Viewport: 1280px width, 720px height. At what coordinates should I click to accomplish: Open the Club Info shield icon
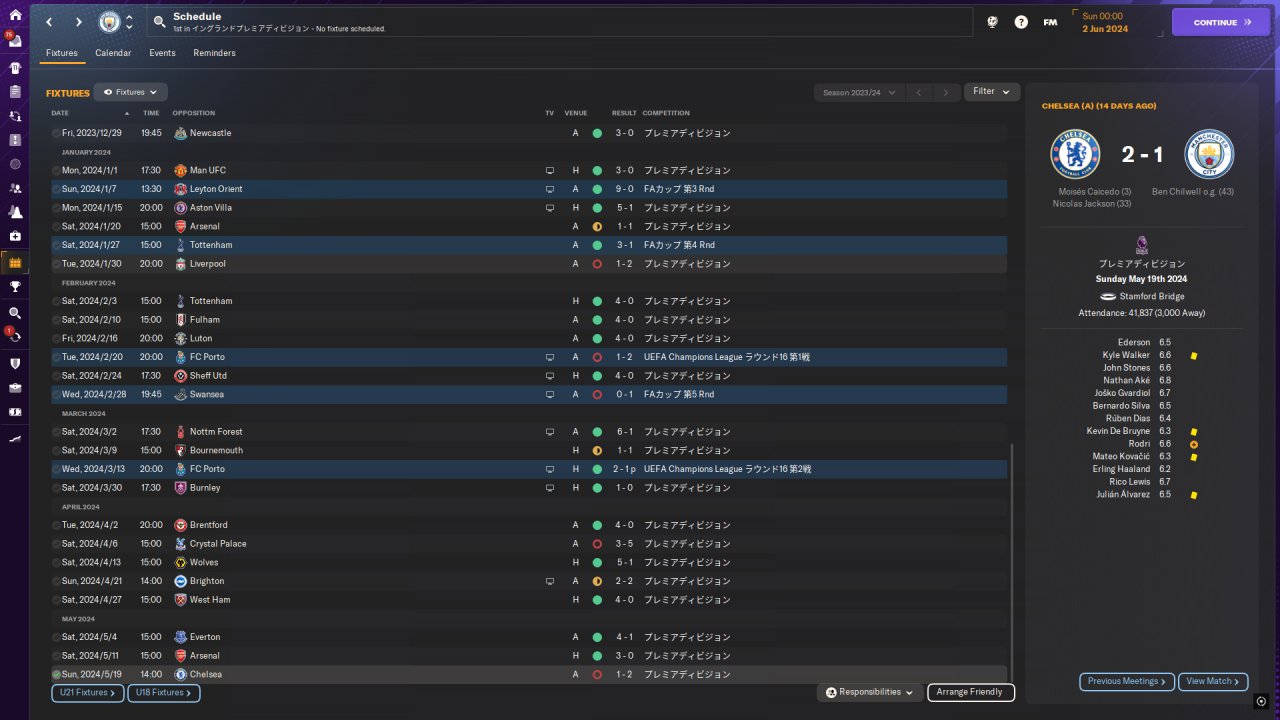pyautogui.click(x=15, y=363)
